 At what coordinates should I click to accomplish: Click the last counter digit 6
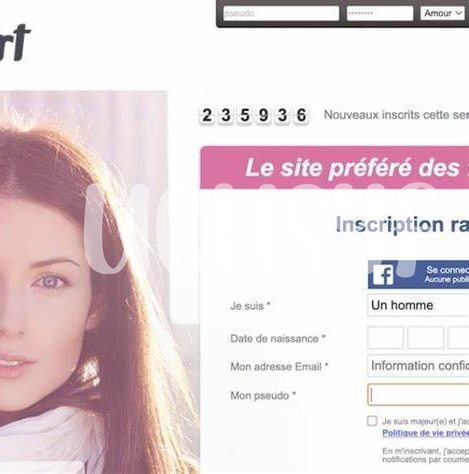tap(301, 115)
